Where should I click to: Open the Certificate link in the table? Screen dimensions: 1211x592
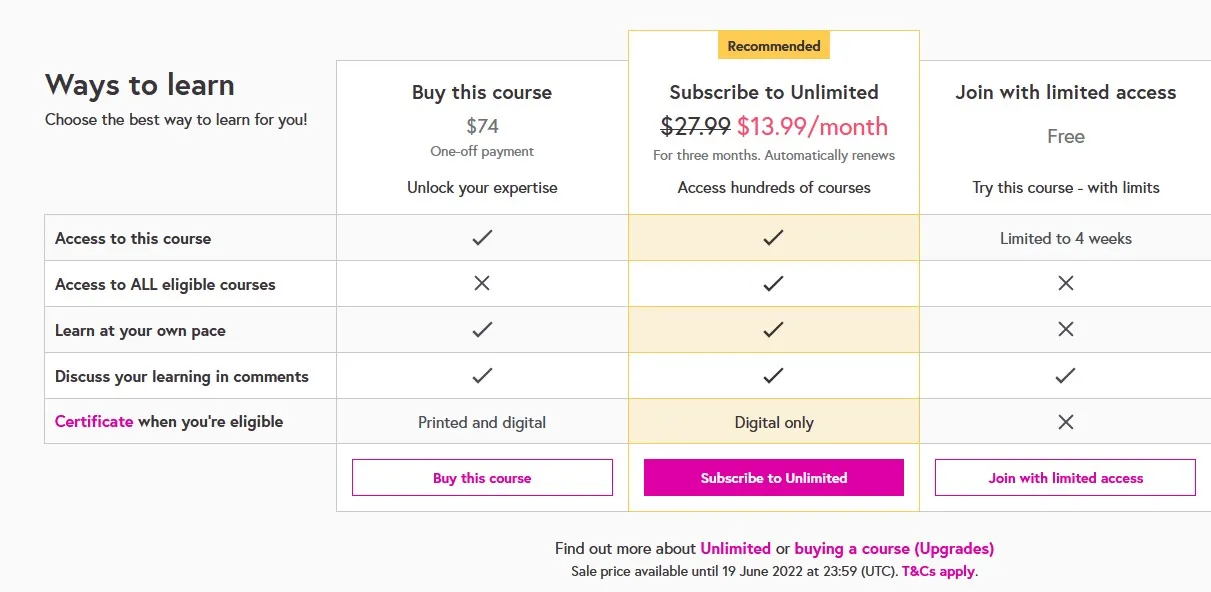click(94, 422)
